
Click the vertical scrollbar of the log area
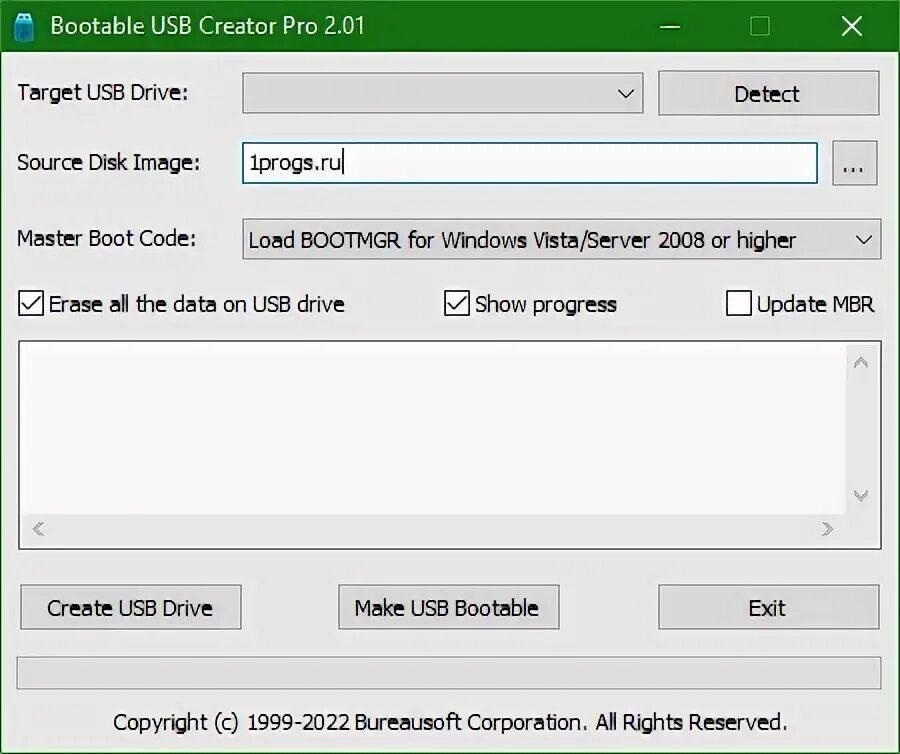click(861, 430)
